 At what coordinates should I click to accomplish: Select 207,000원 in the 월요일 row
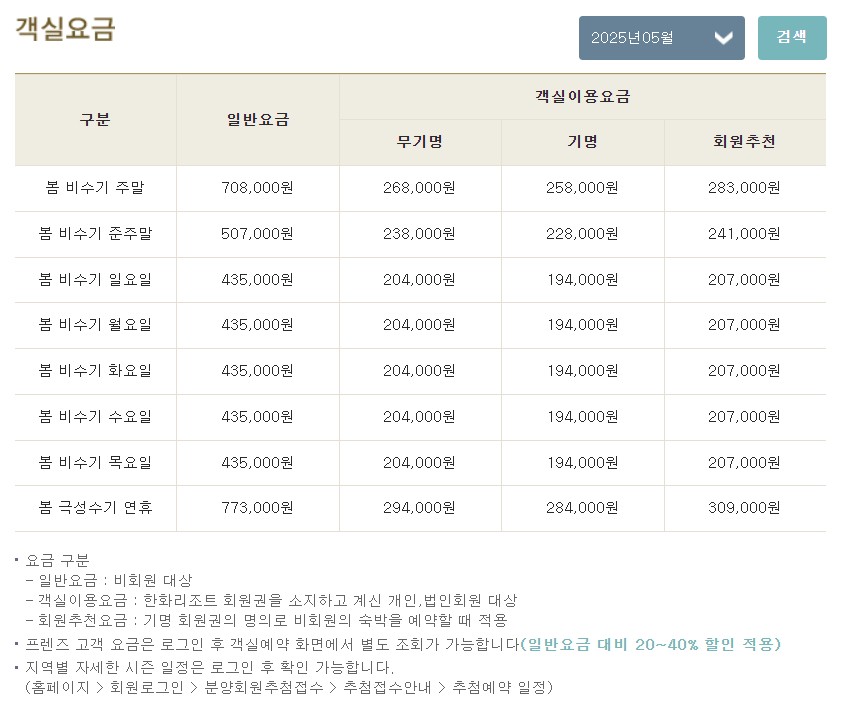click(744, 325)
